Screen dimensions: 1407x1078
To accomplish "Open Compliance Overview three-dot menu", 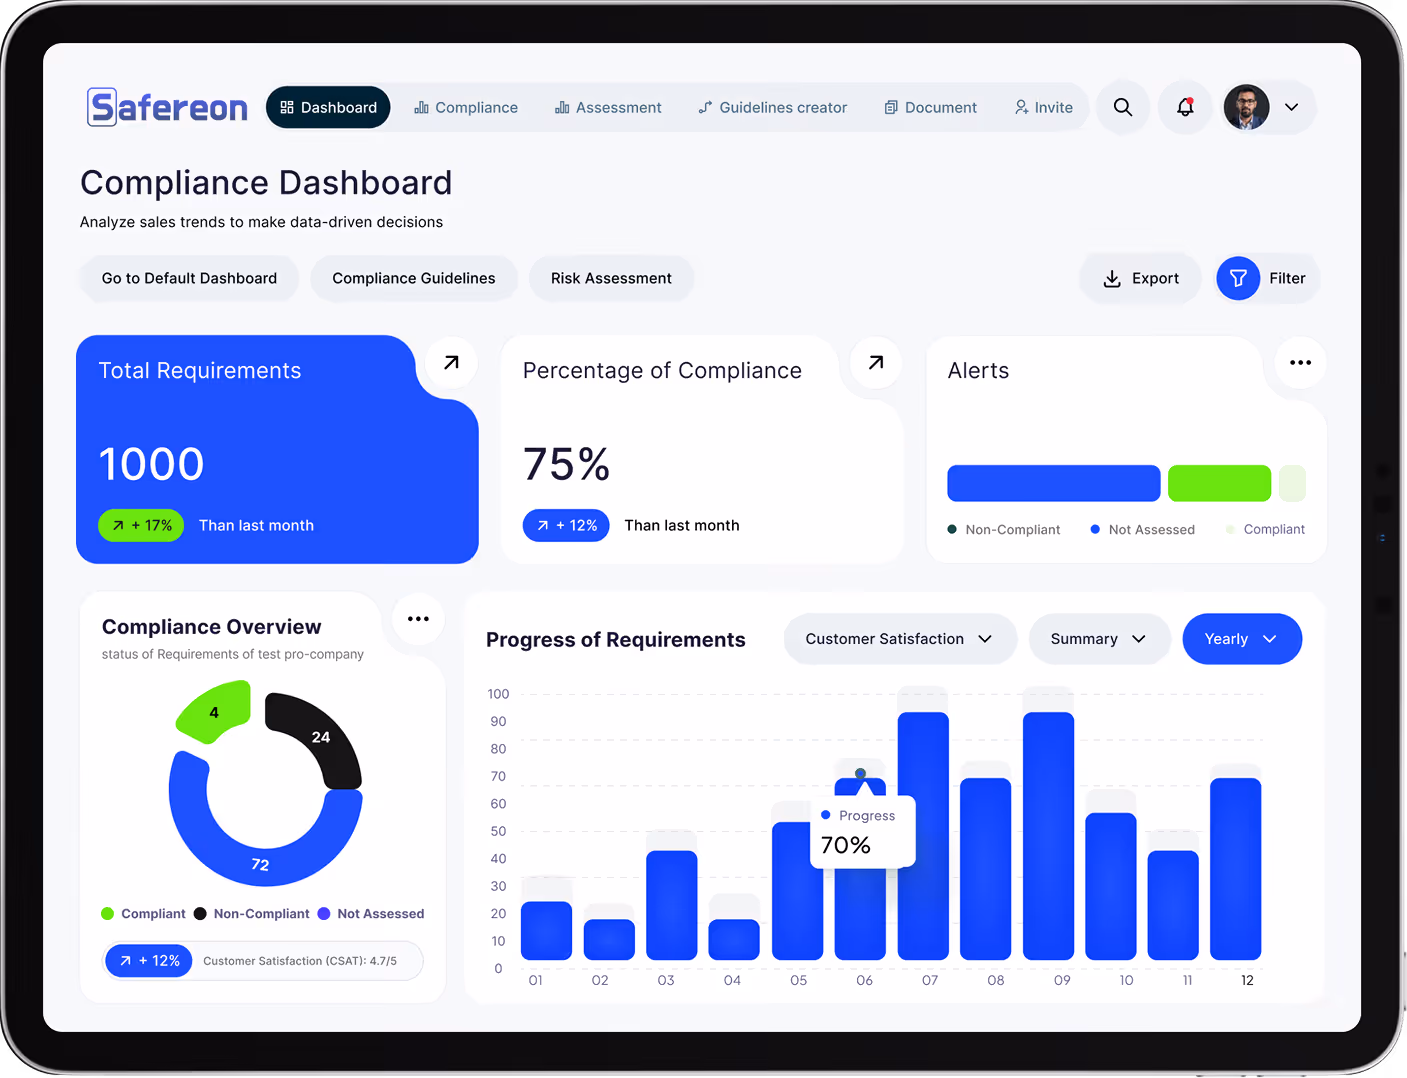I will click(x=418, y=619).
